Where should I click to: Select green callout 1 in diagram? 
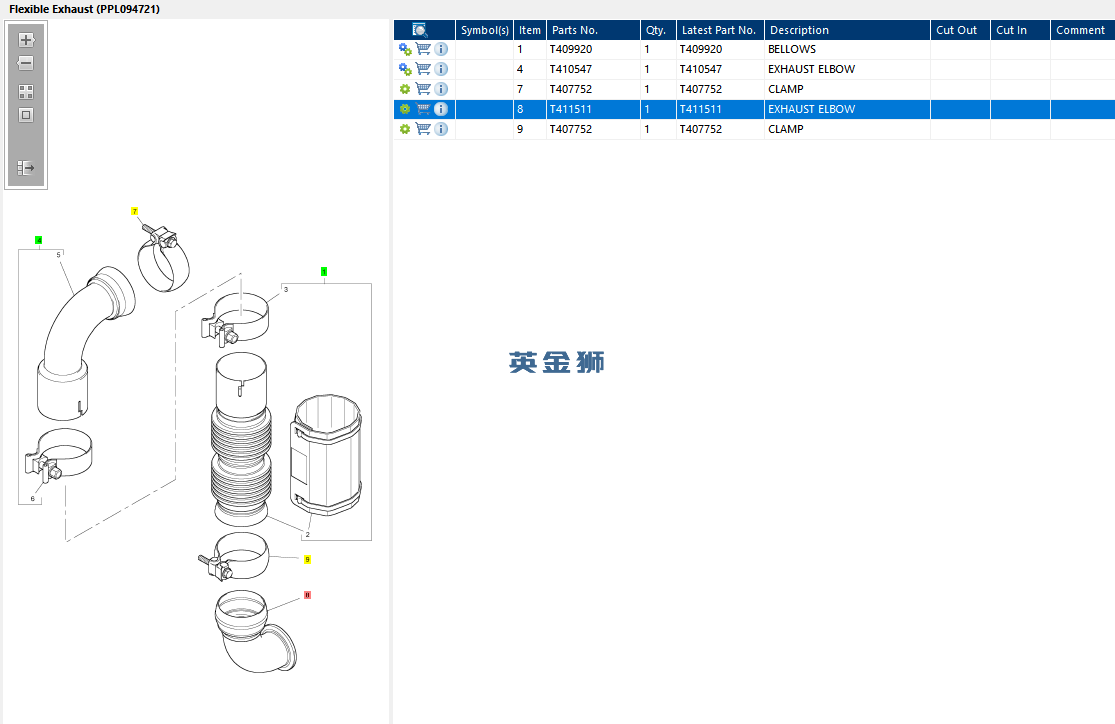(x=324, y=272)
